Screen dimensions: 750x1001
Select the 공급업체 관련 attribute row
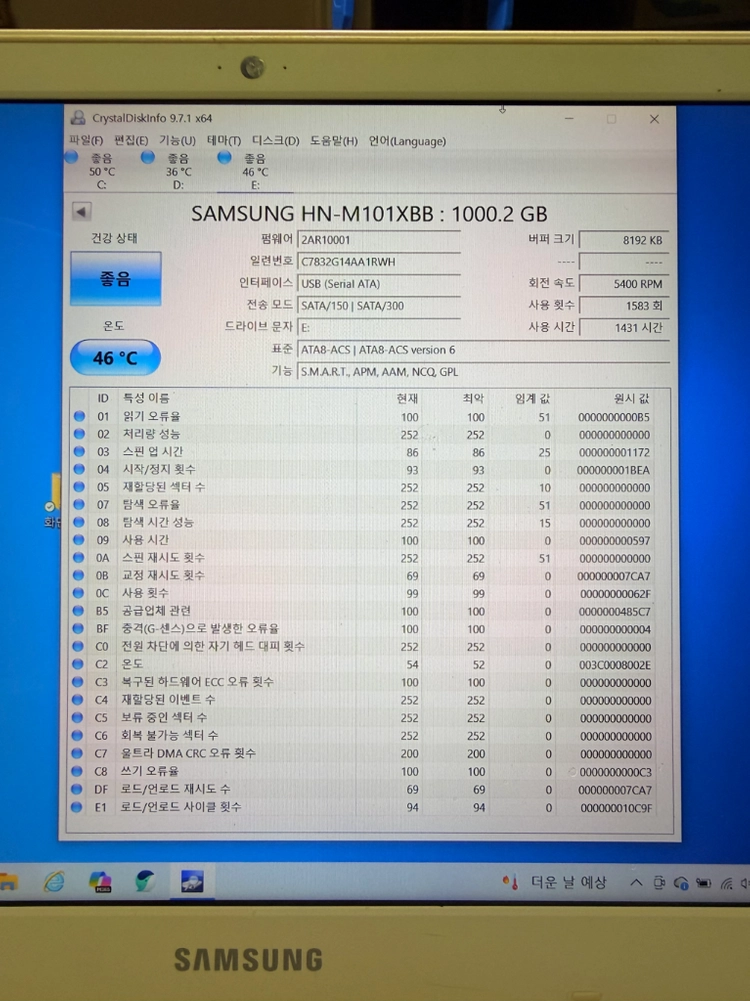click(x=370, y=611)
